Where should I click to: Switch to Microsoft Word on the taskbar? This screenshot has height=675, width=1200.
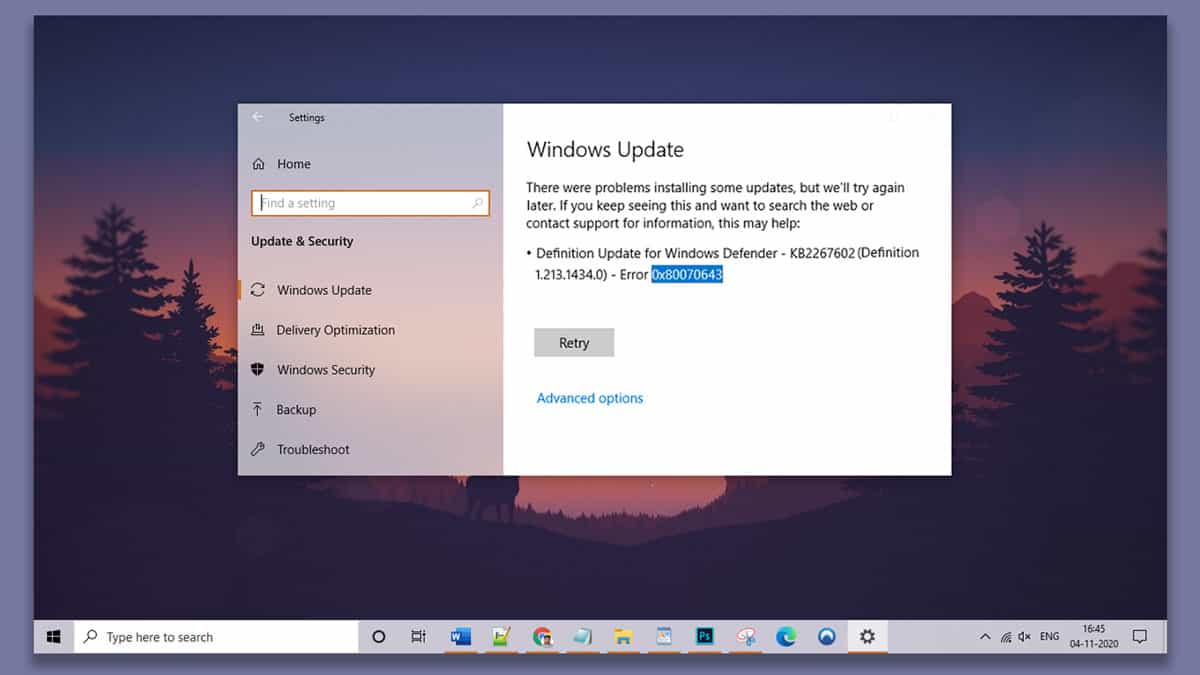pos(461,636)
